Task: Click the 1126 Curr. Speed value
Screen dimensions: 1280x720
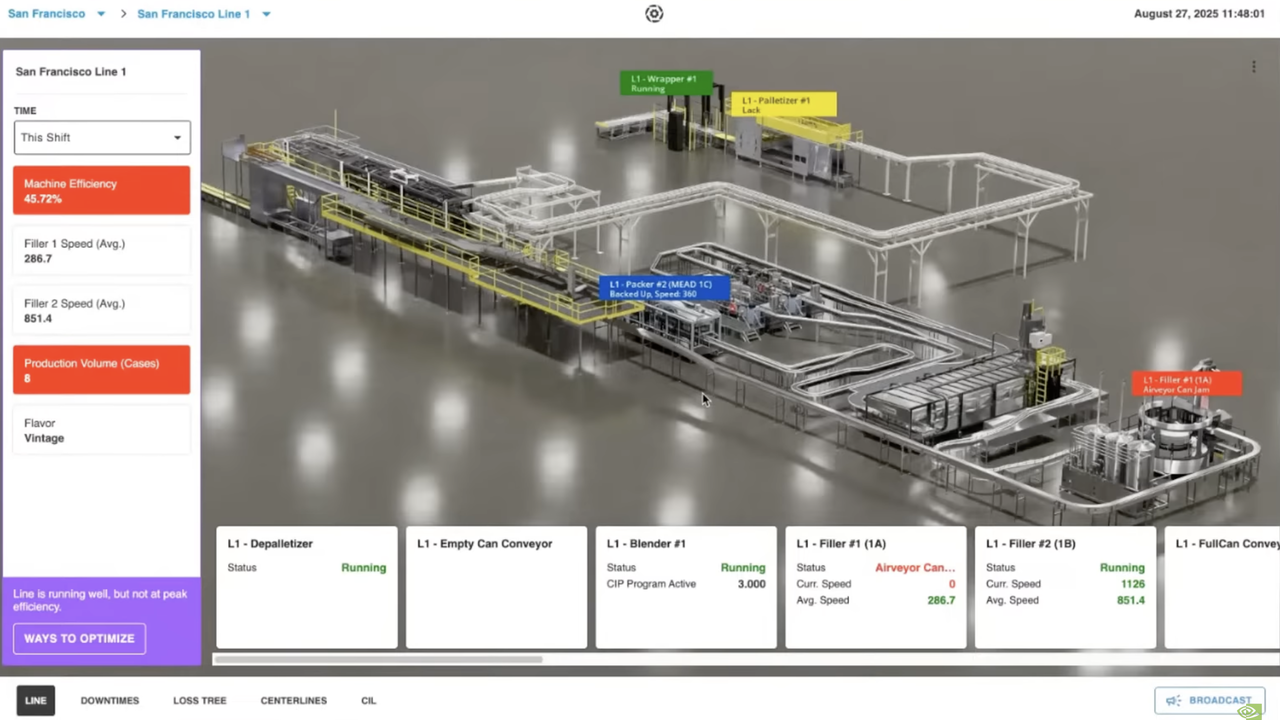Action: pos(1132,584)
